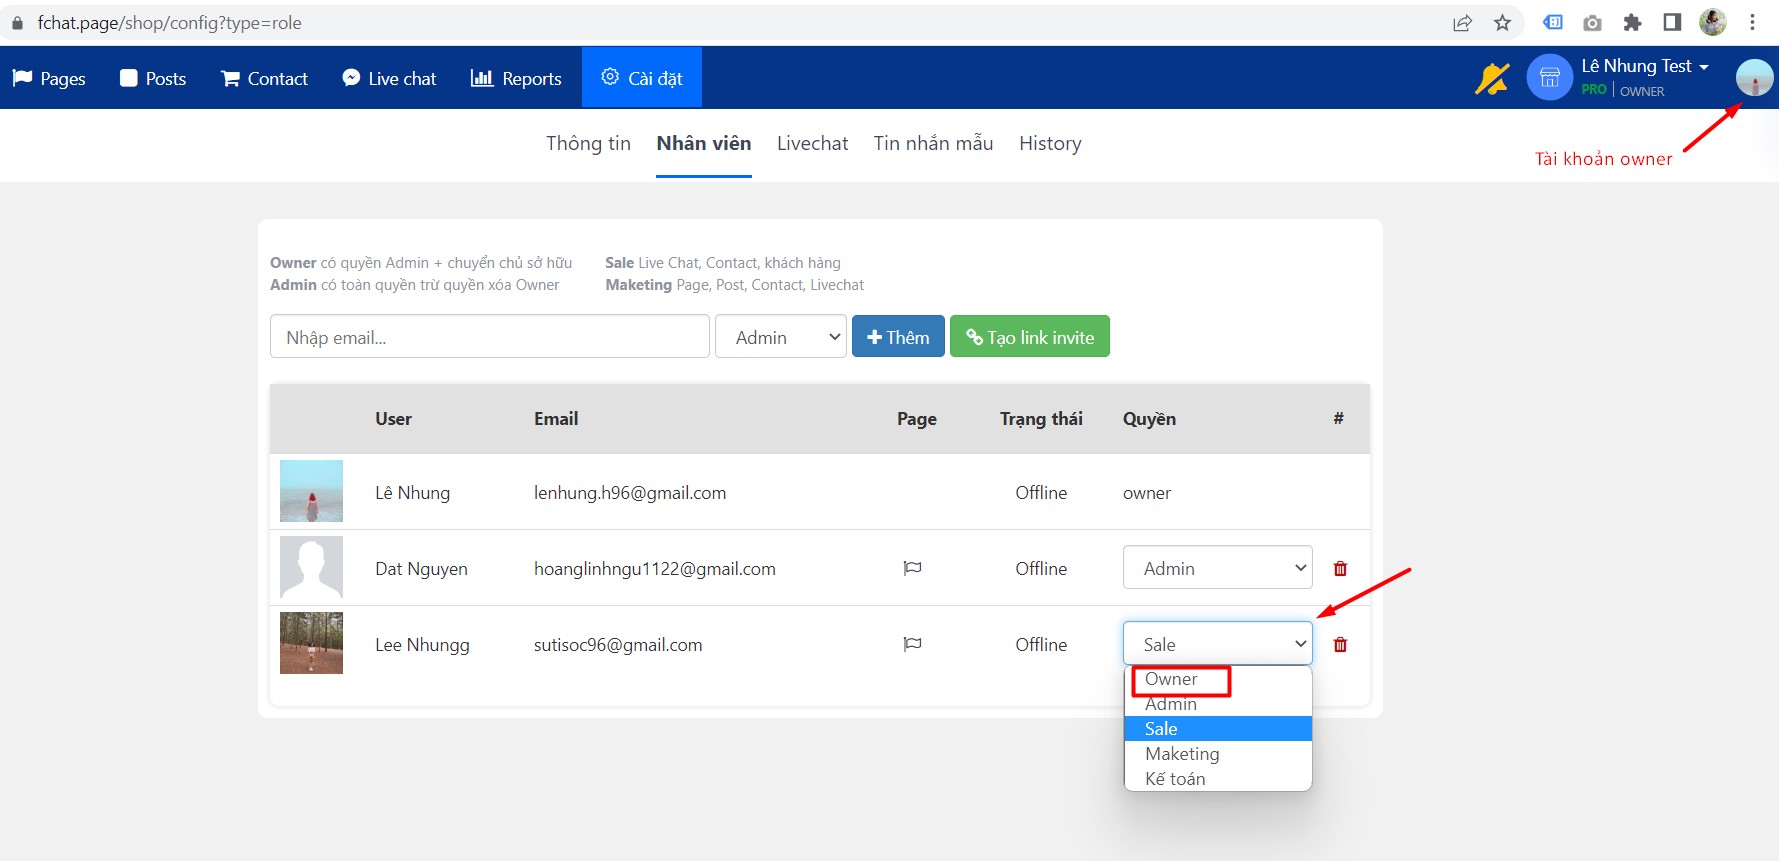
Task: Switch to the Livechat settings tab
Action: click(x=812, y=144)
